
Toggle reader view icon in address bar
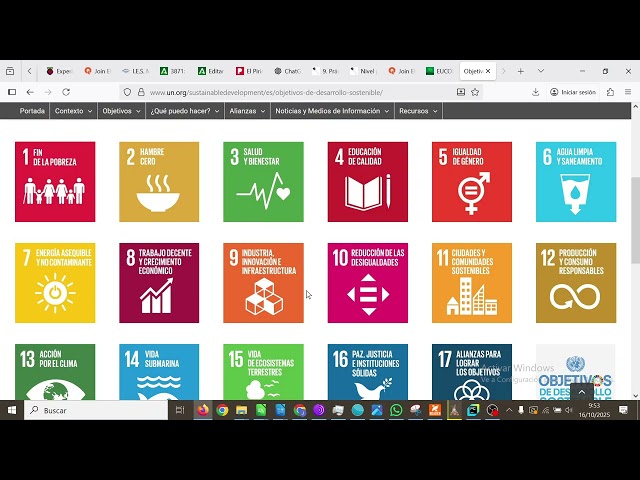461,92
